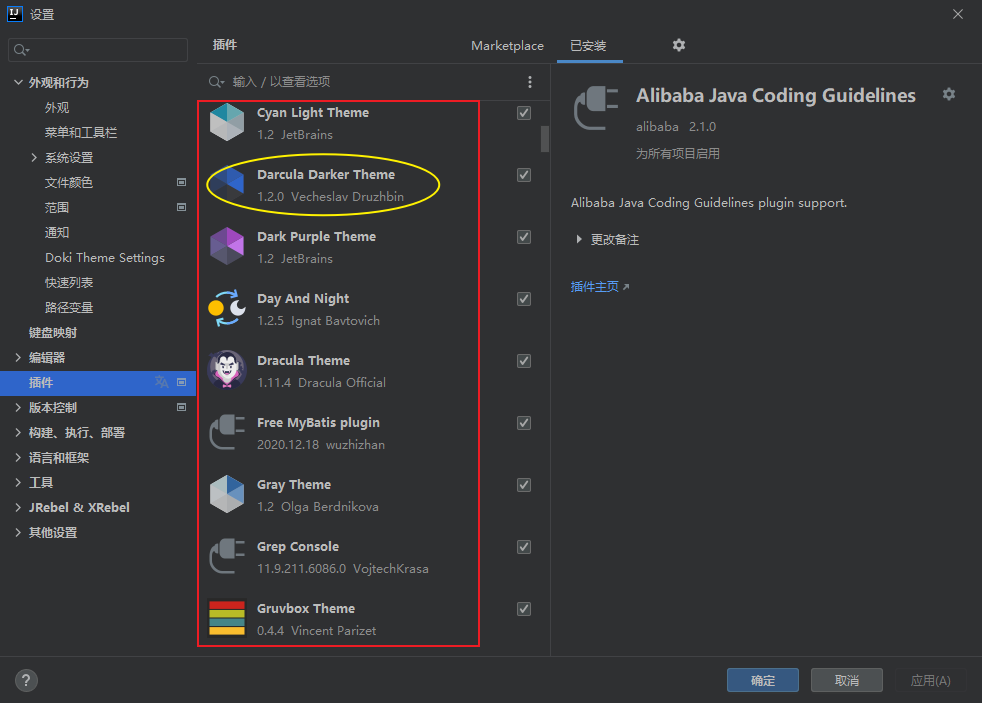Viewport: 982px width, 703px height.
Task: Expand the 构建、执行、部署 section
Action: pos(18,433)
